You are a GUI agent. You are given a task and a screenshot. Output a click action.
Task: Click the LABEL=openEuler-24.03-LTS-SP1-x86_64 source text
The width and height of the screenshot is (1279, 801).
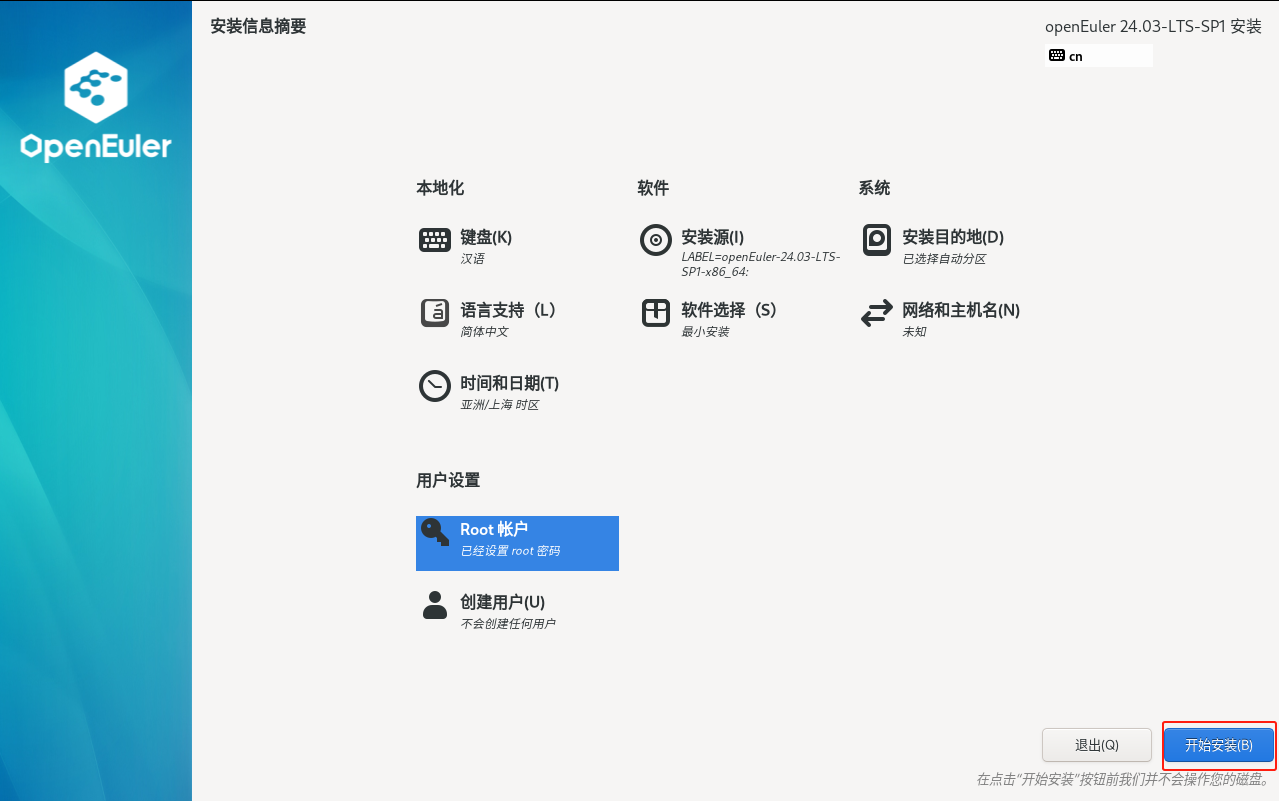[760, 264]
